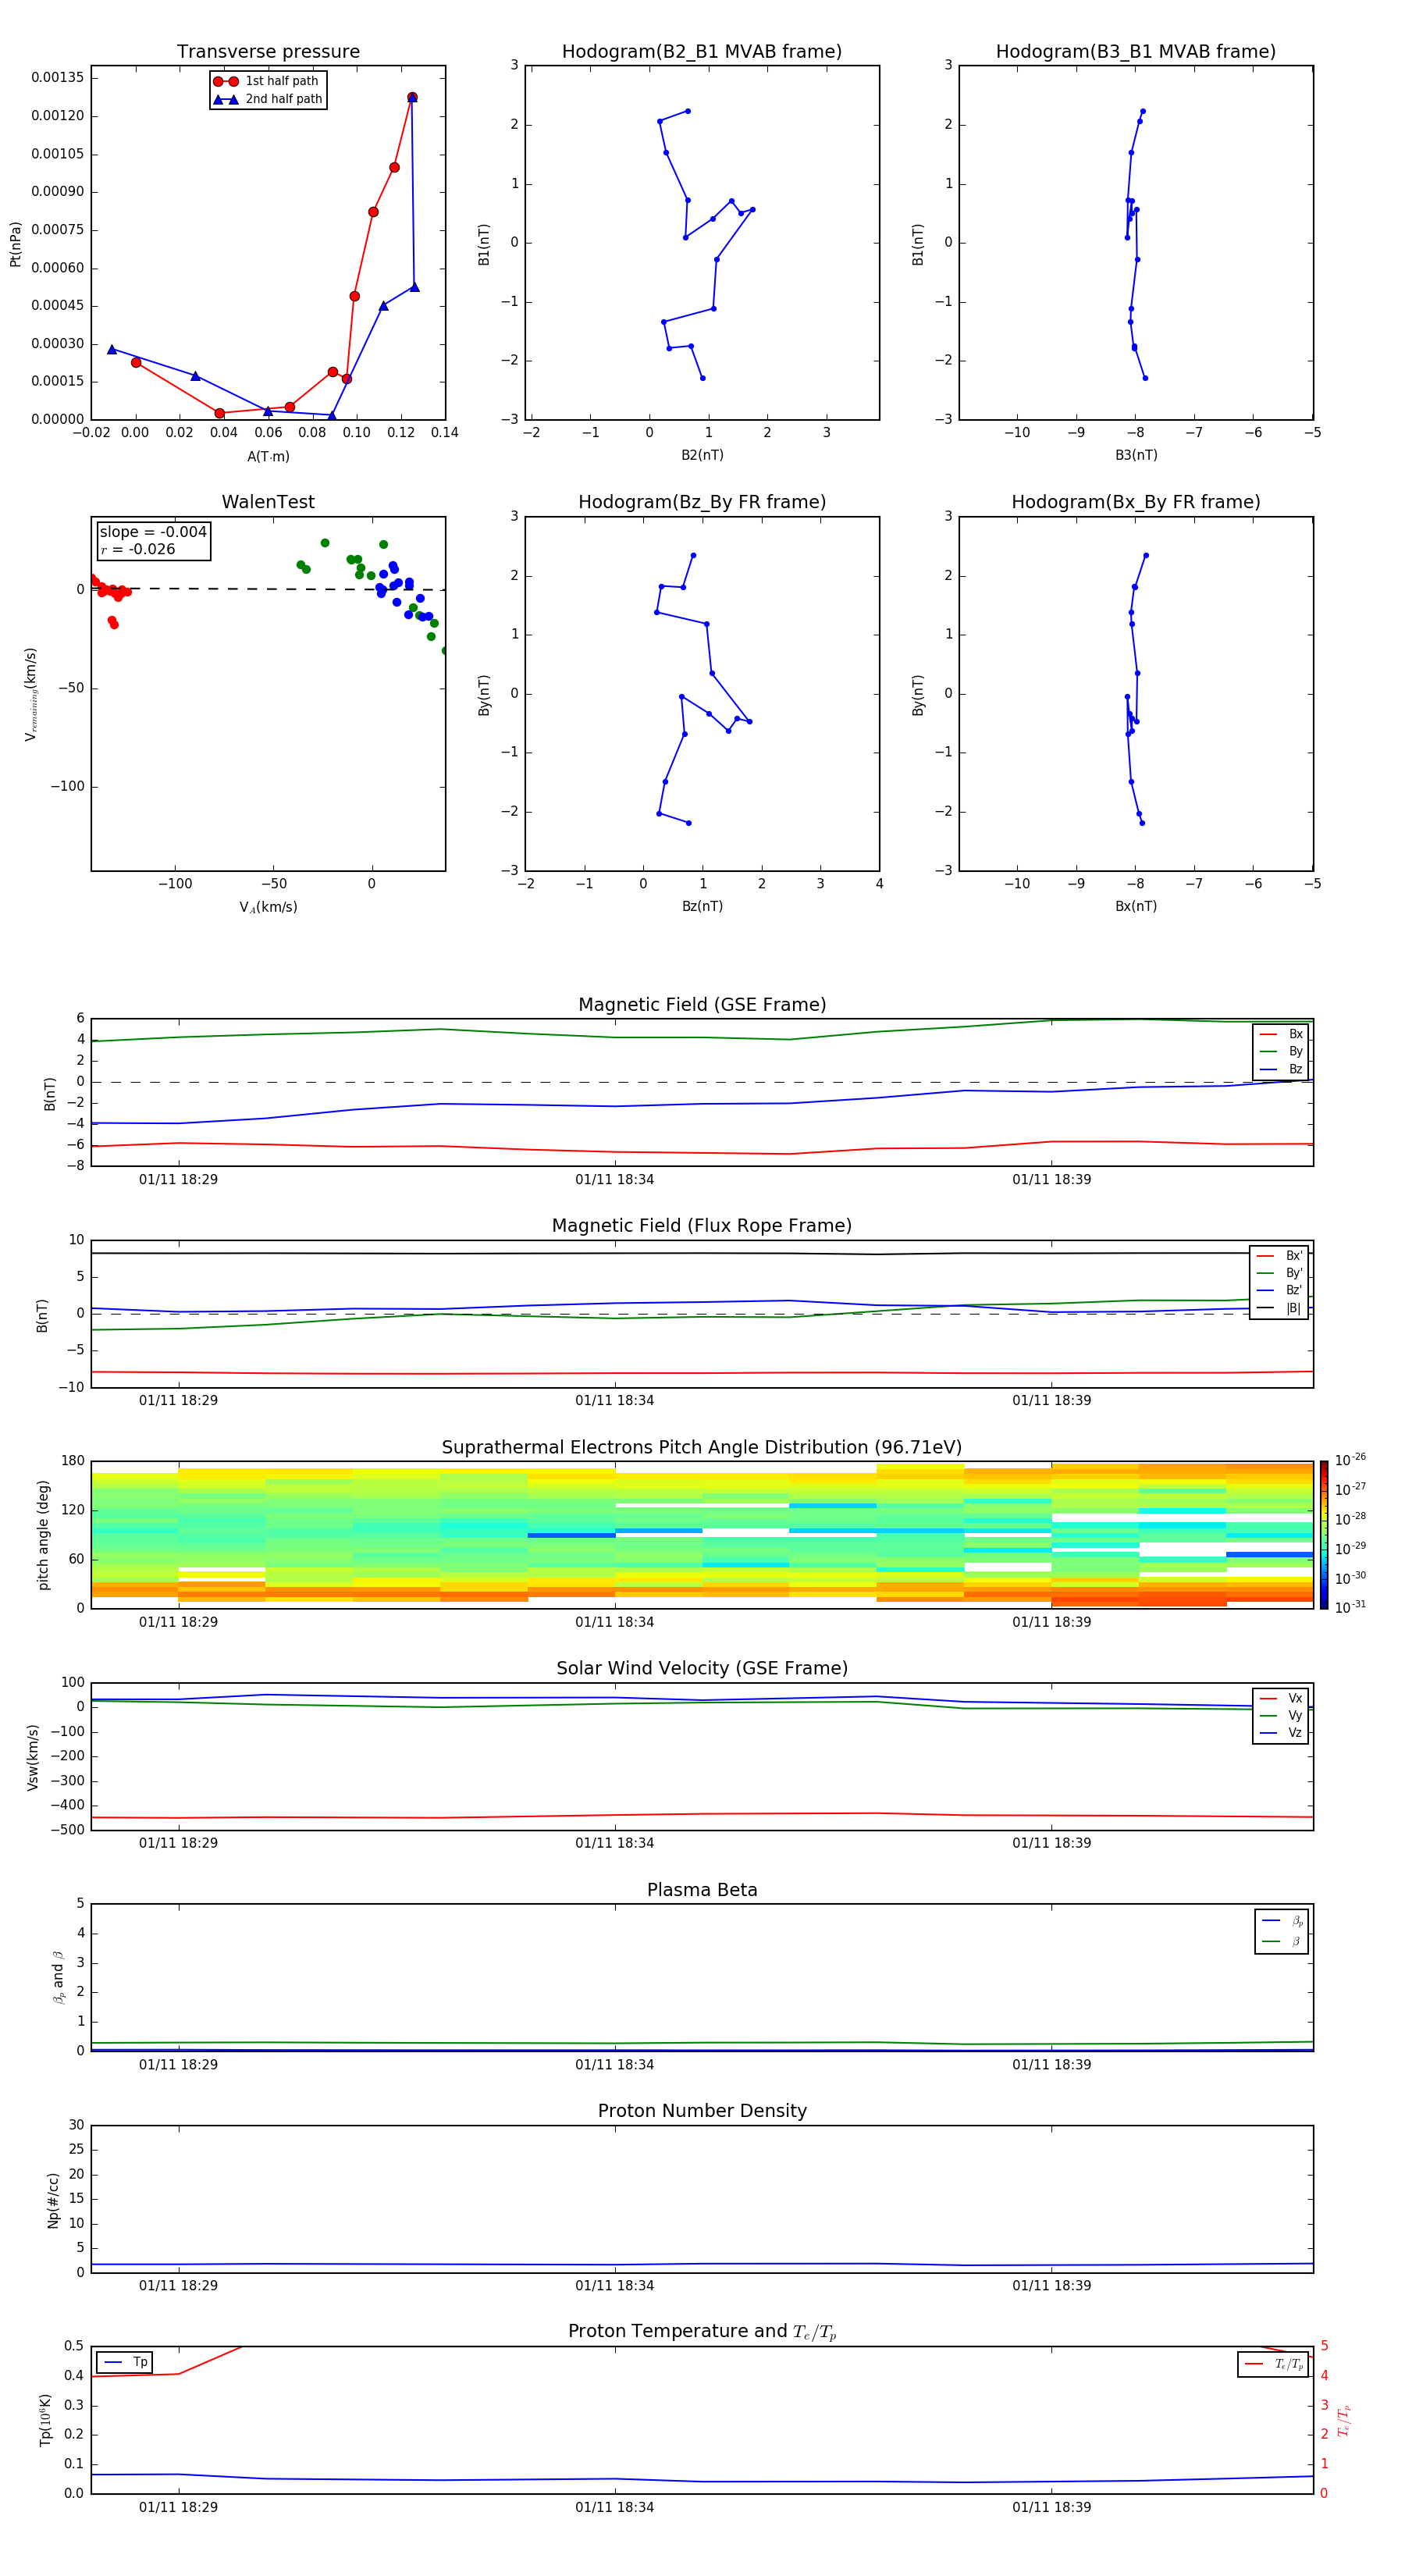Click the Suprathermal Electrons Pitch Angle Distribution title

click(702, 1447)
